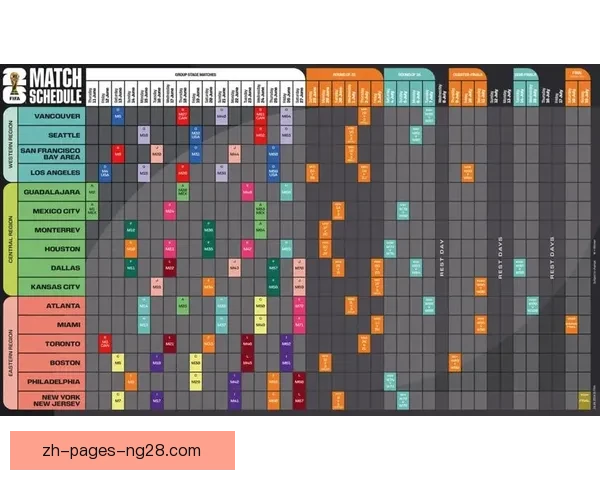Select the ROUND OF 16 header
Viewport: 600px width, 480px height.
click(409, 75)
